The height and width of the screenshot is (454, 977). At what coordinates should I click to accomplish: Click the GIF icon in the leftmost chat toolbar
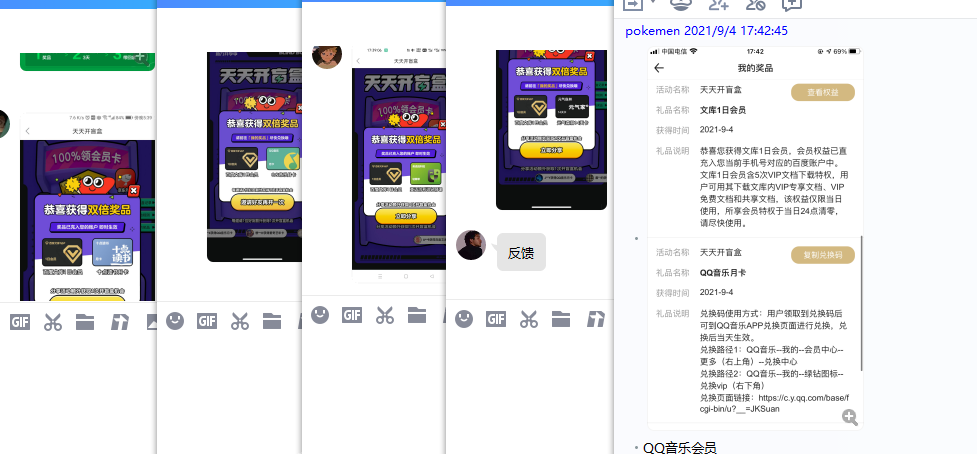19,322
